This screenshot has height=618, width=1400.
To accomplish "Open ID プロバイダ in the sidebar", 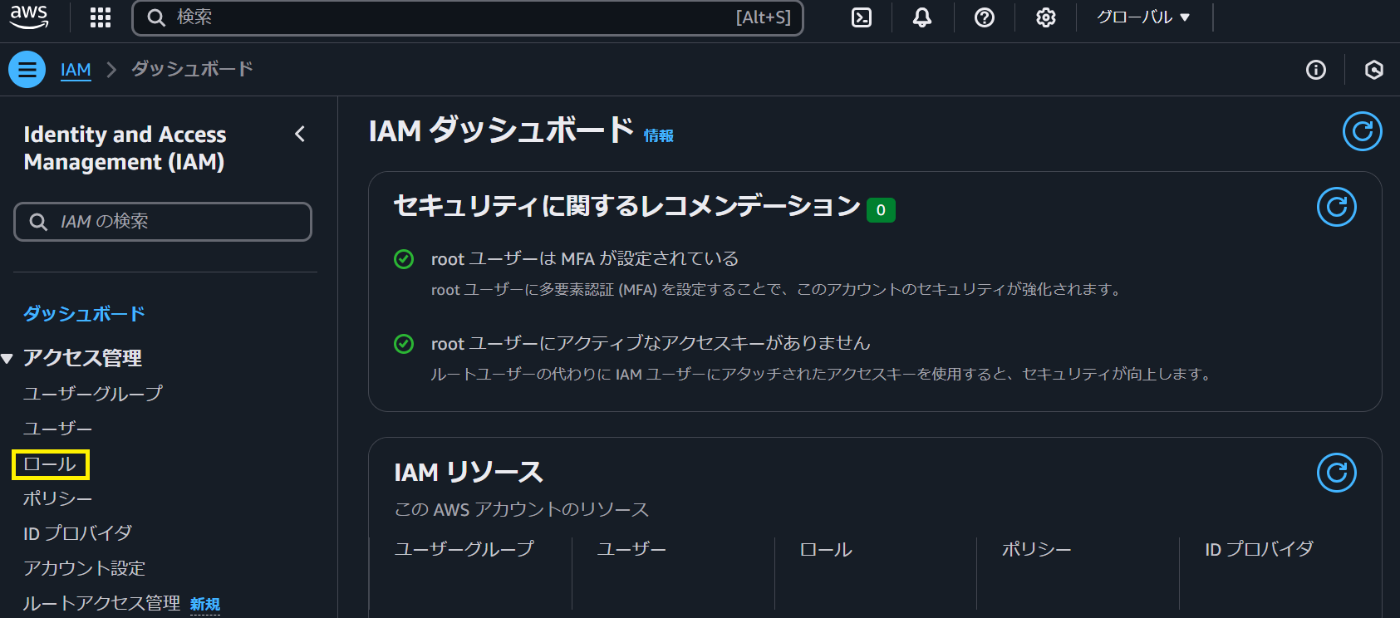I will pyautogui.click(x=78, y=533).
